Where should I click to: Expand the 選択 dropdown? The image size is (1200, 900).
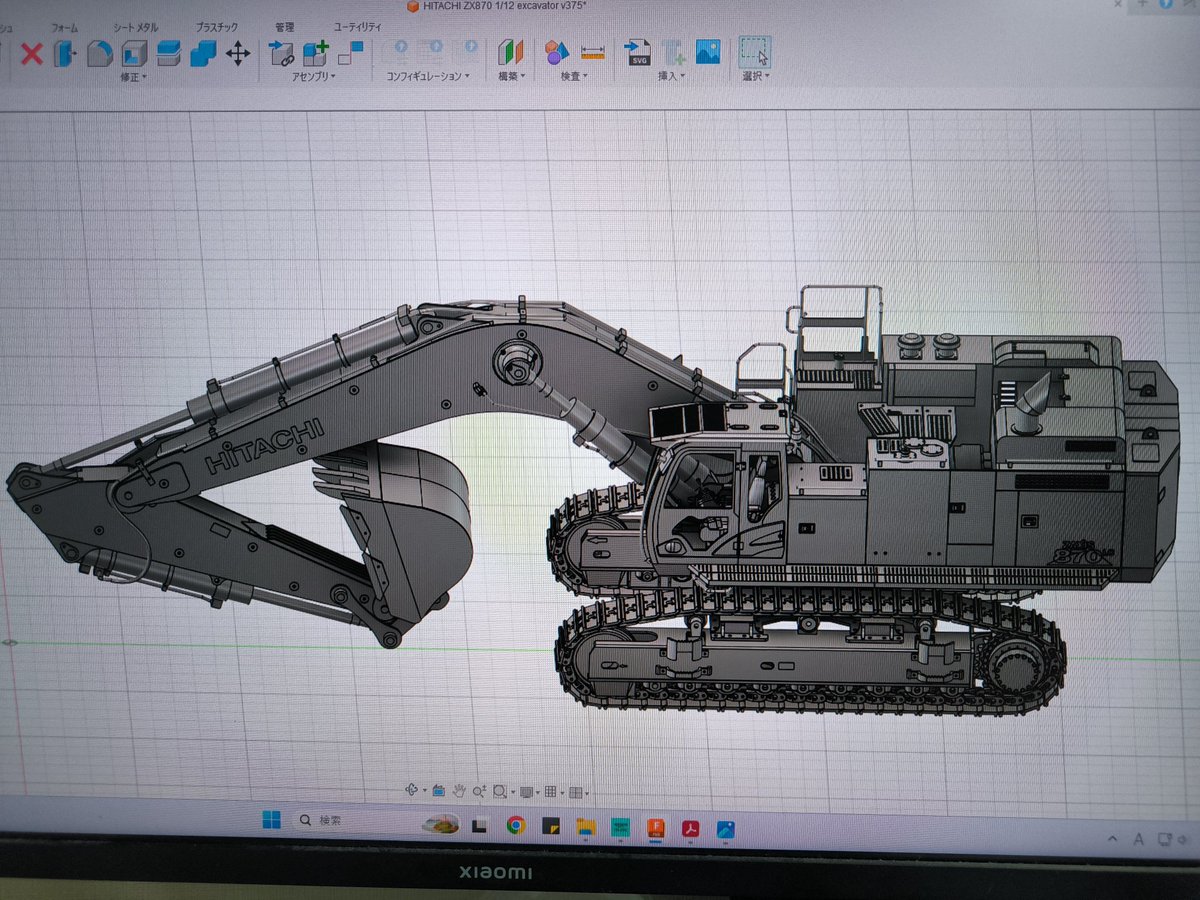(755, 76)
